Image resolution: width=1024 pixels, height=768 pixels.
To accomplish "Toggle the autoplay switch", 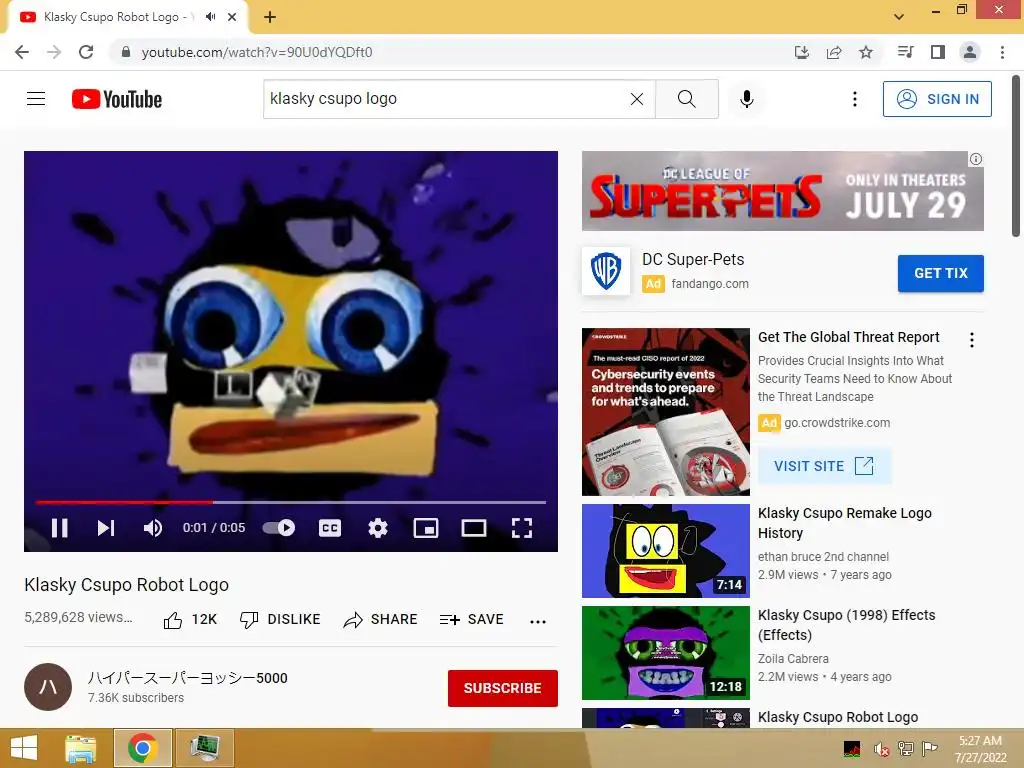I will coord(279,528).
